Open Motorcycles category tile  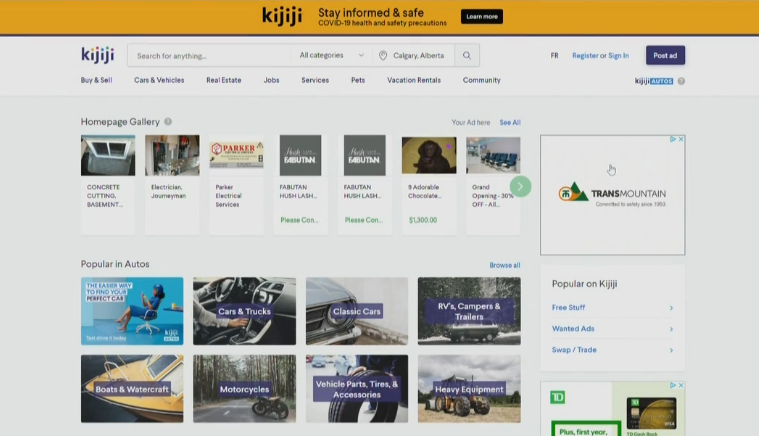(x=244, y=389)
